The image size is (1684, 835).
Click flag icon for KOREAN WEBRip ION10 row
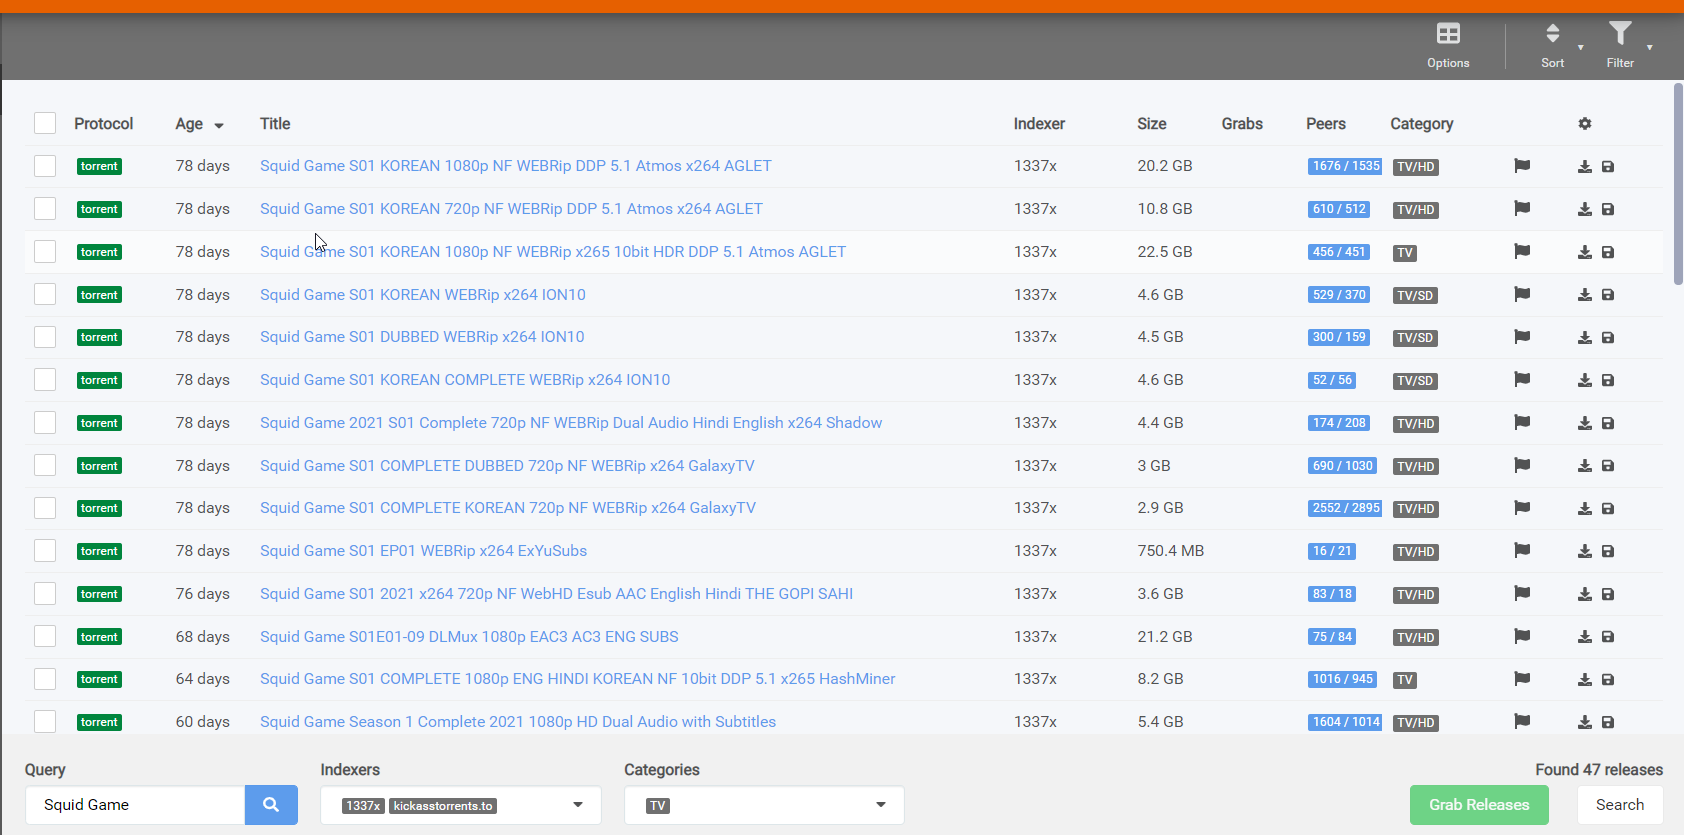1522,295
